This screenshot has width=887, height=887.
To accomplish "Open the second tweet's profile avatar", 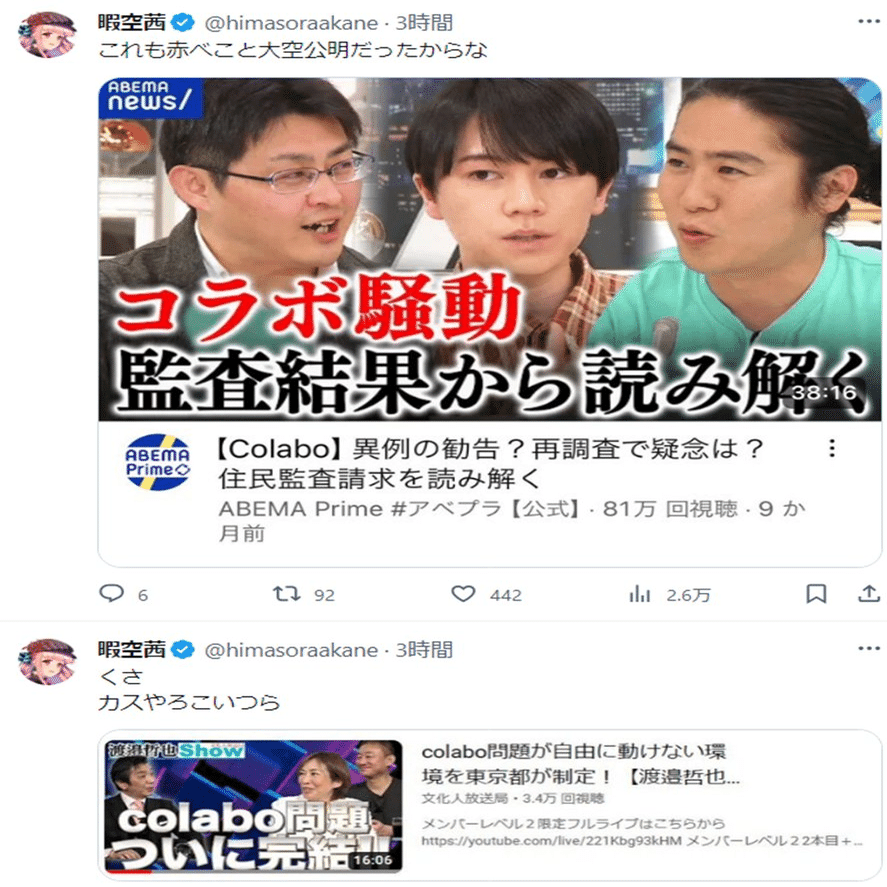I will click(48, 661).
